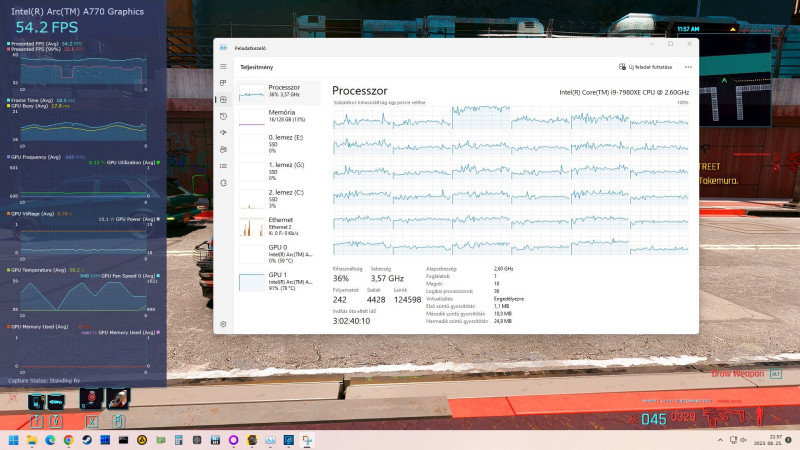Click the GPU 1 thumbnail graph
Screen dimensions: 800x450
[x=252, y=282]
